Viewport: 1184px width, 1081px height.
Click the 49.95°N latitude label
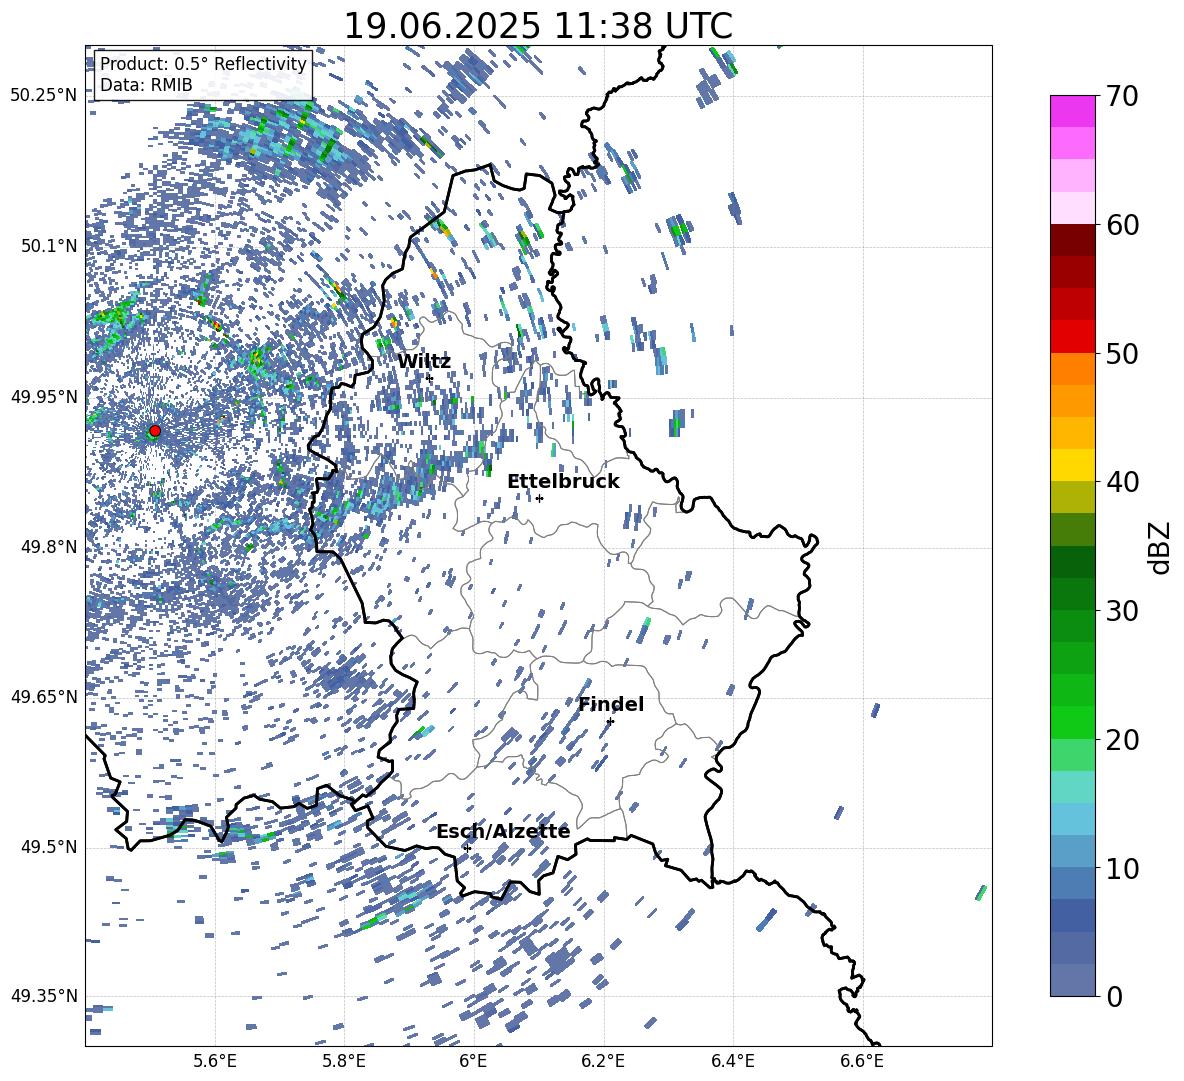[44, 397]
